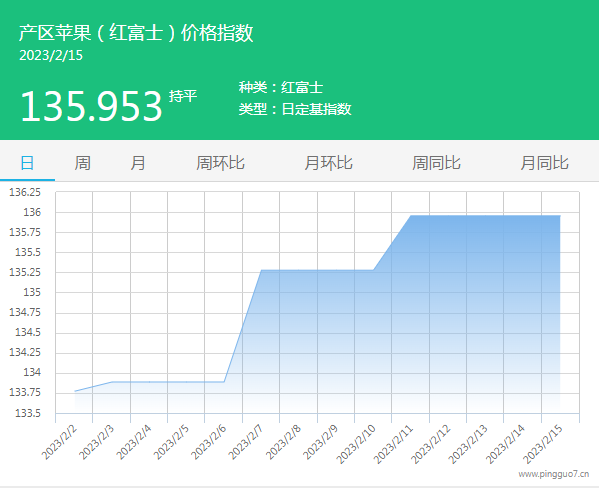Click the chart data point at 2023/2/11
599x488 pixels.
pyautogui.click(x=411, y=216)
